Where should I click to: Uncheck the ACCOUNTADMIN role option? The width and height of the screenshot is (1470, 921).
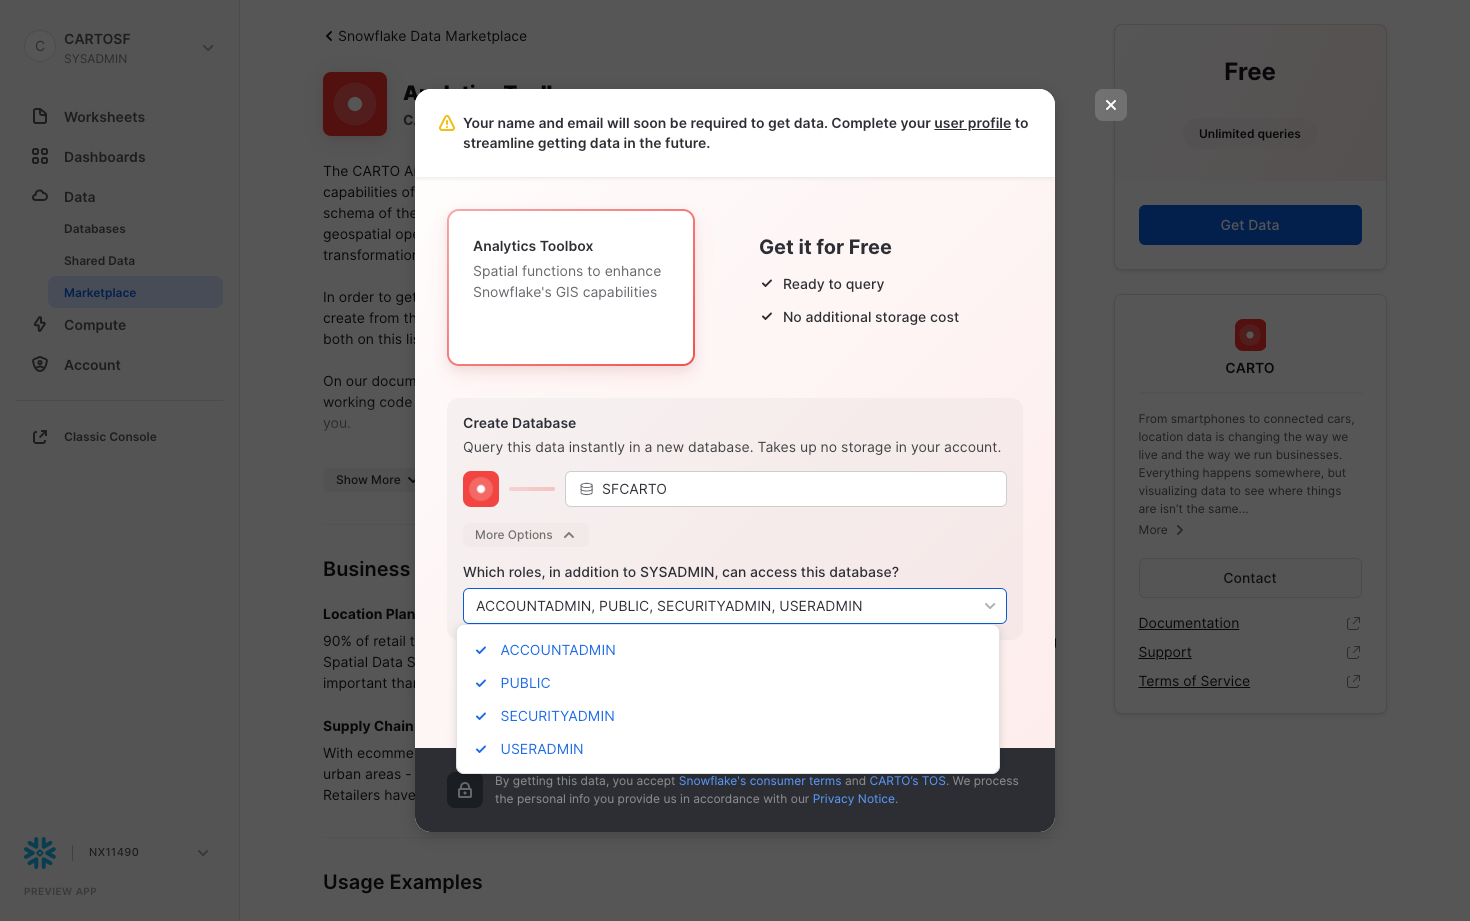(557, 650)
